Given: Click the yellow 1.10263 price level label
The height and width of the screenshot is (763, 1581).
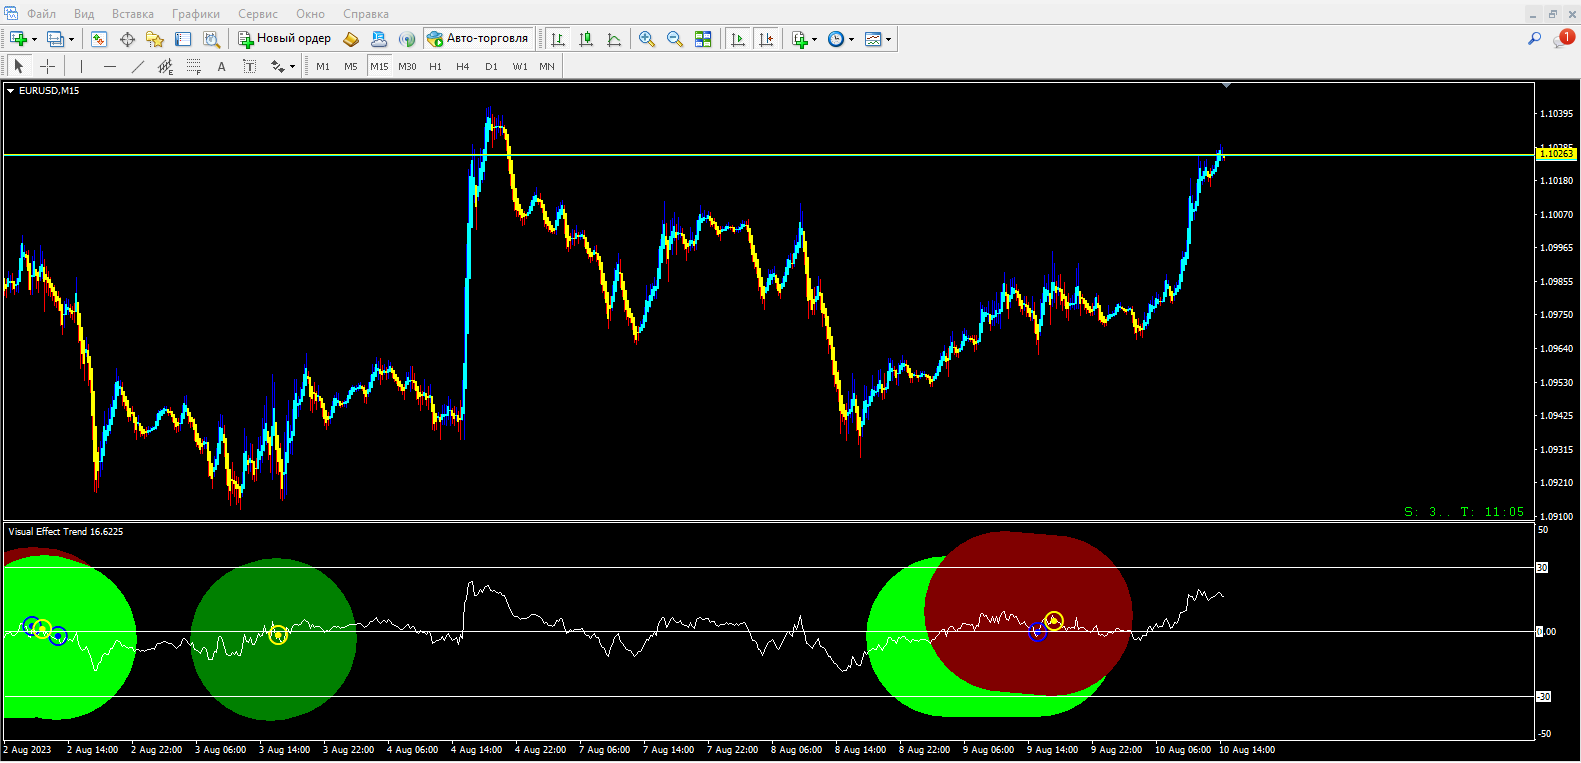Looking at the screenshot, I should (1555, 154).
